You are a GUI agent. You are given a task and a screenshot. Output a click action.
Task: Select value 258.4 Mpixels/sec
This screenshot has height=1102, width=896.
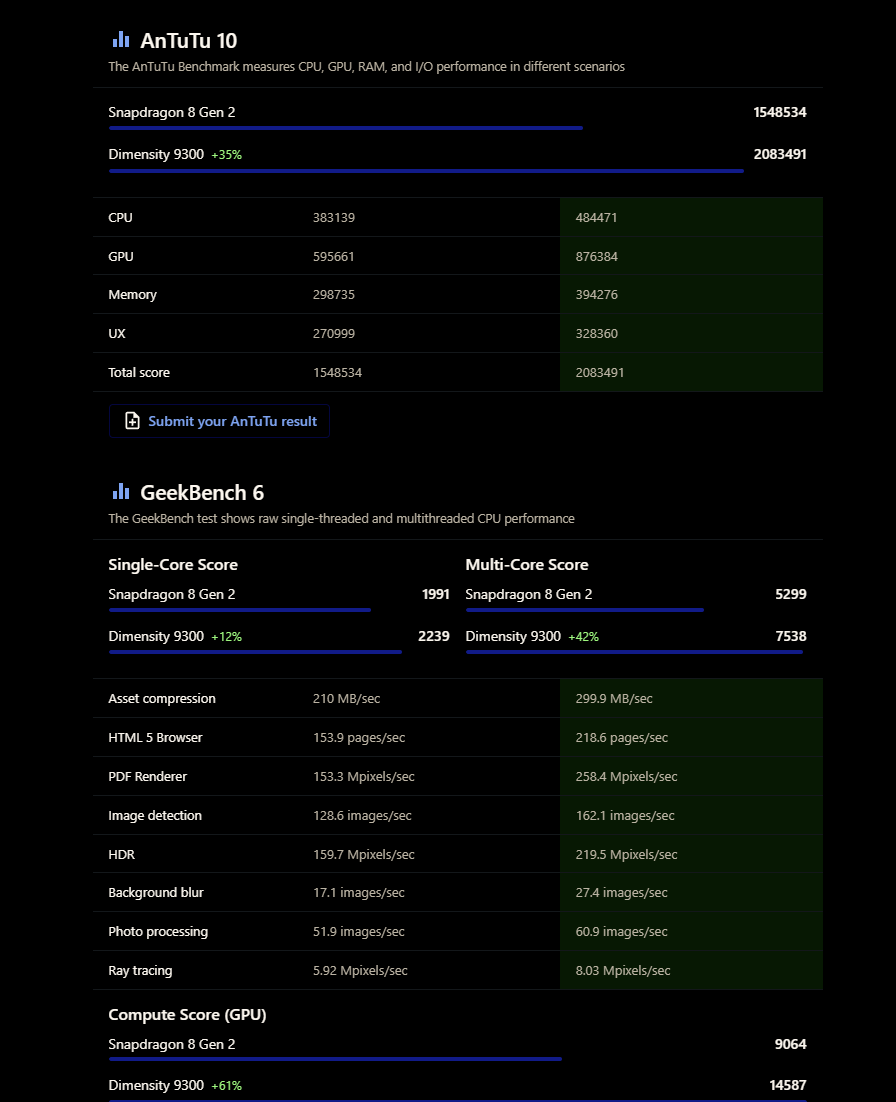click(627, 777)
